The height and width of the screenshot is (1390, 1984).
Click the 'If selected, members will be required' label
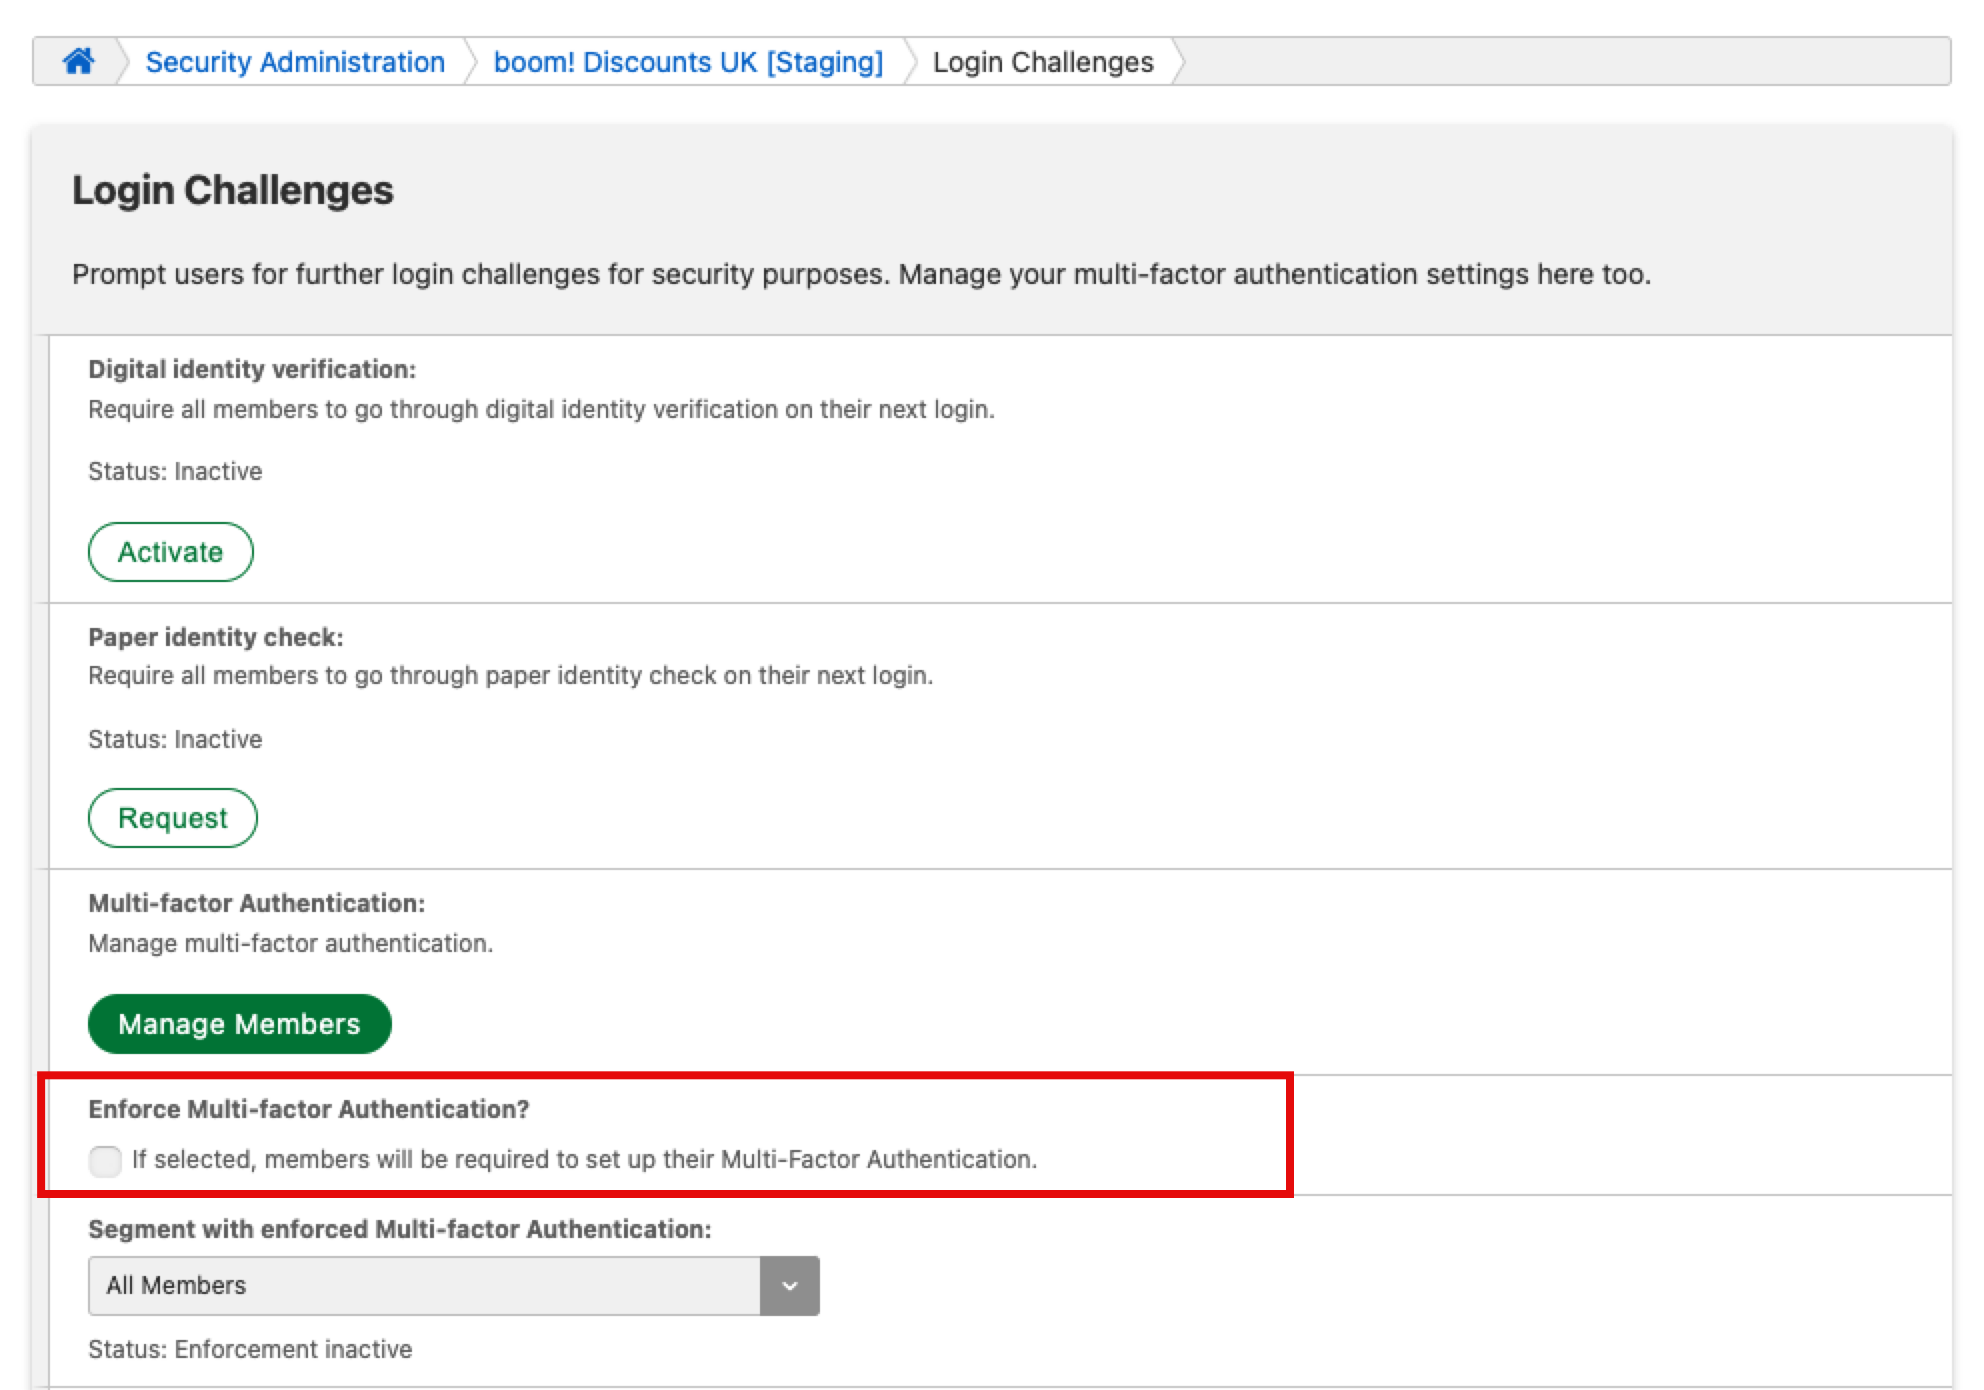point(584,1159)
